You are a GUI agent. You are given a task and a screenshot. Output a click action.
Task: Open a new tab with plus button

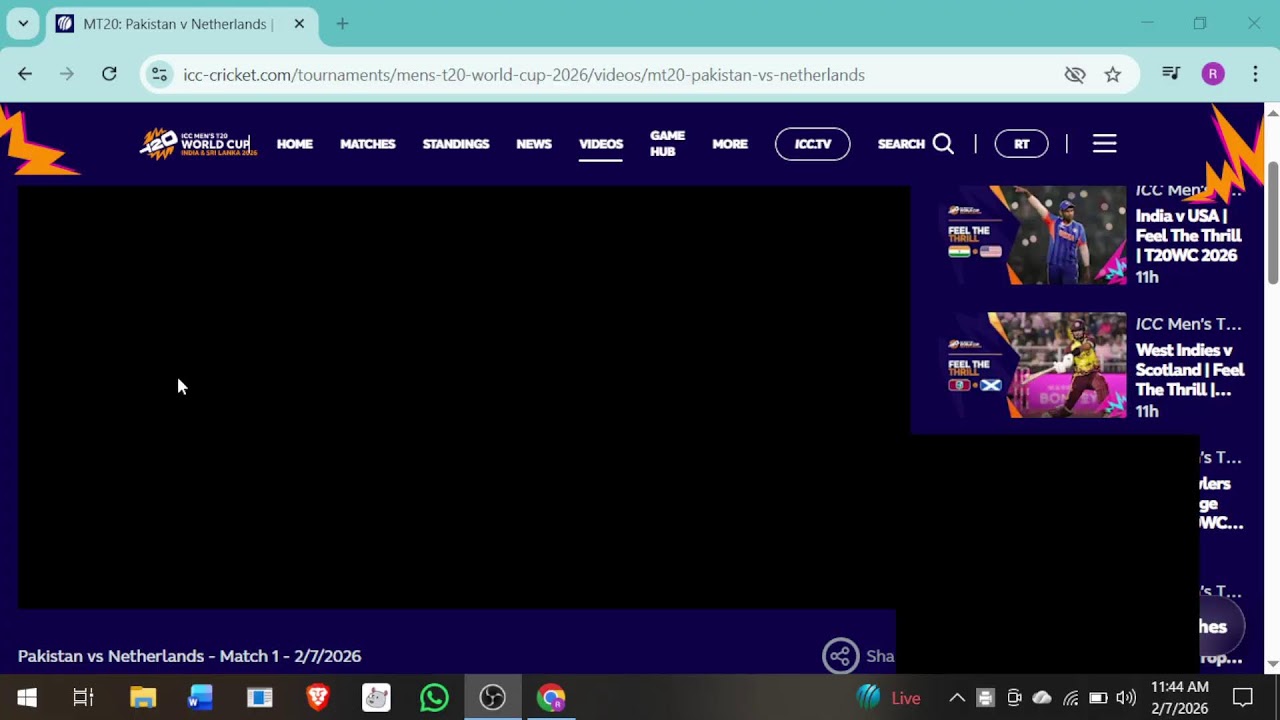click(342, 24)
